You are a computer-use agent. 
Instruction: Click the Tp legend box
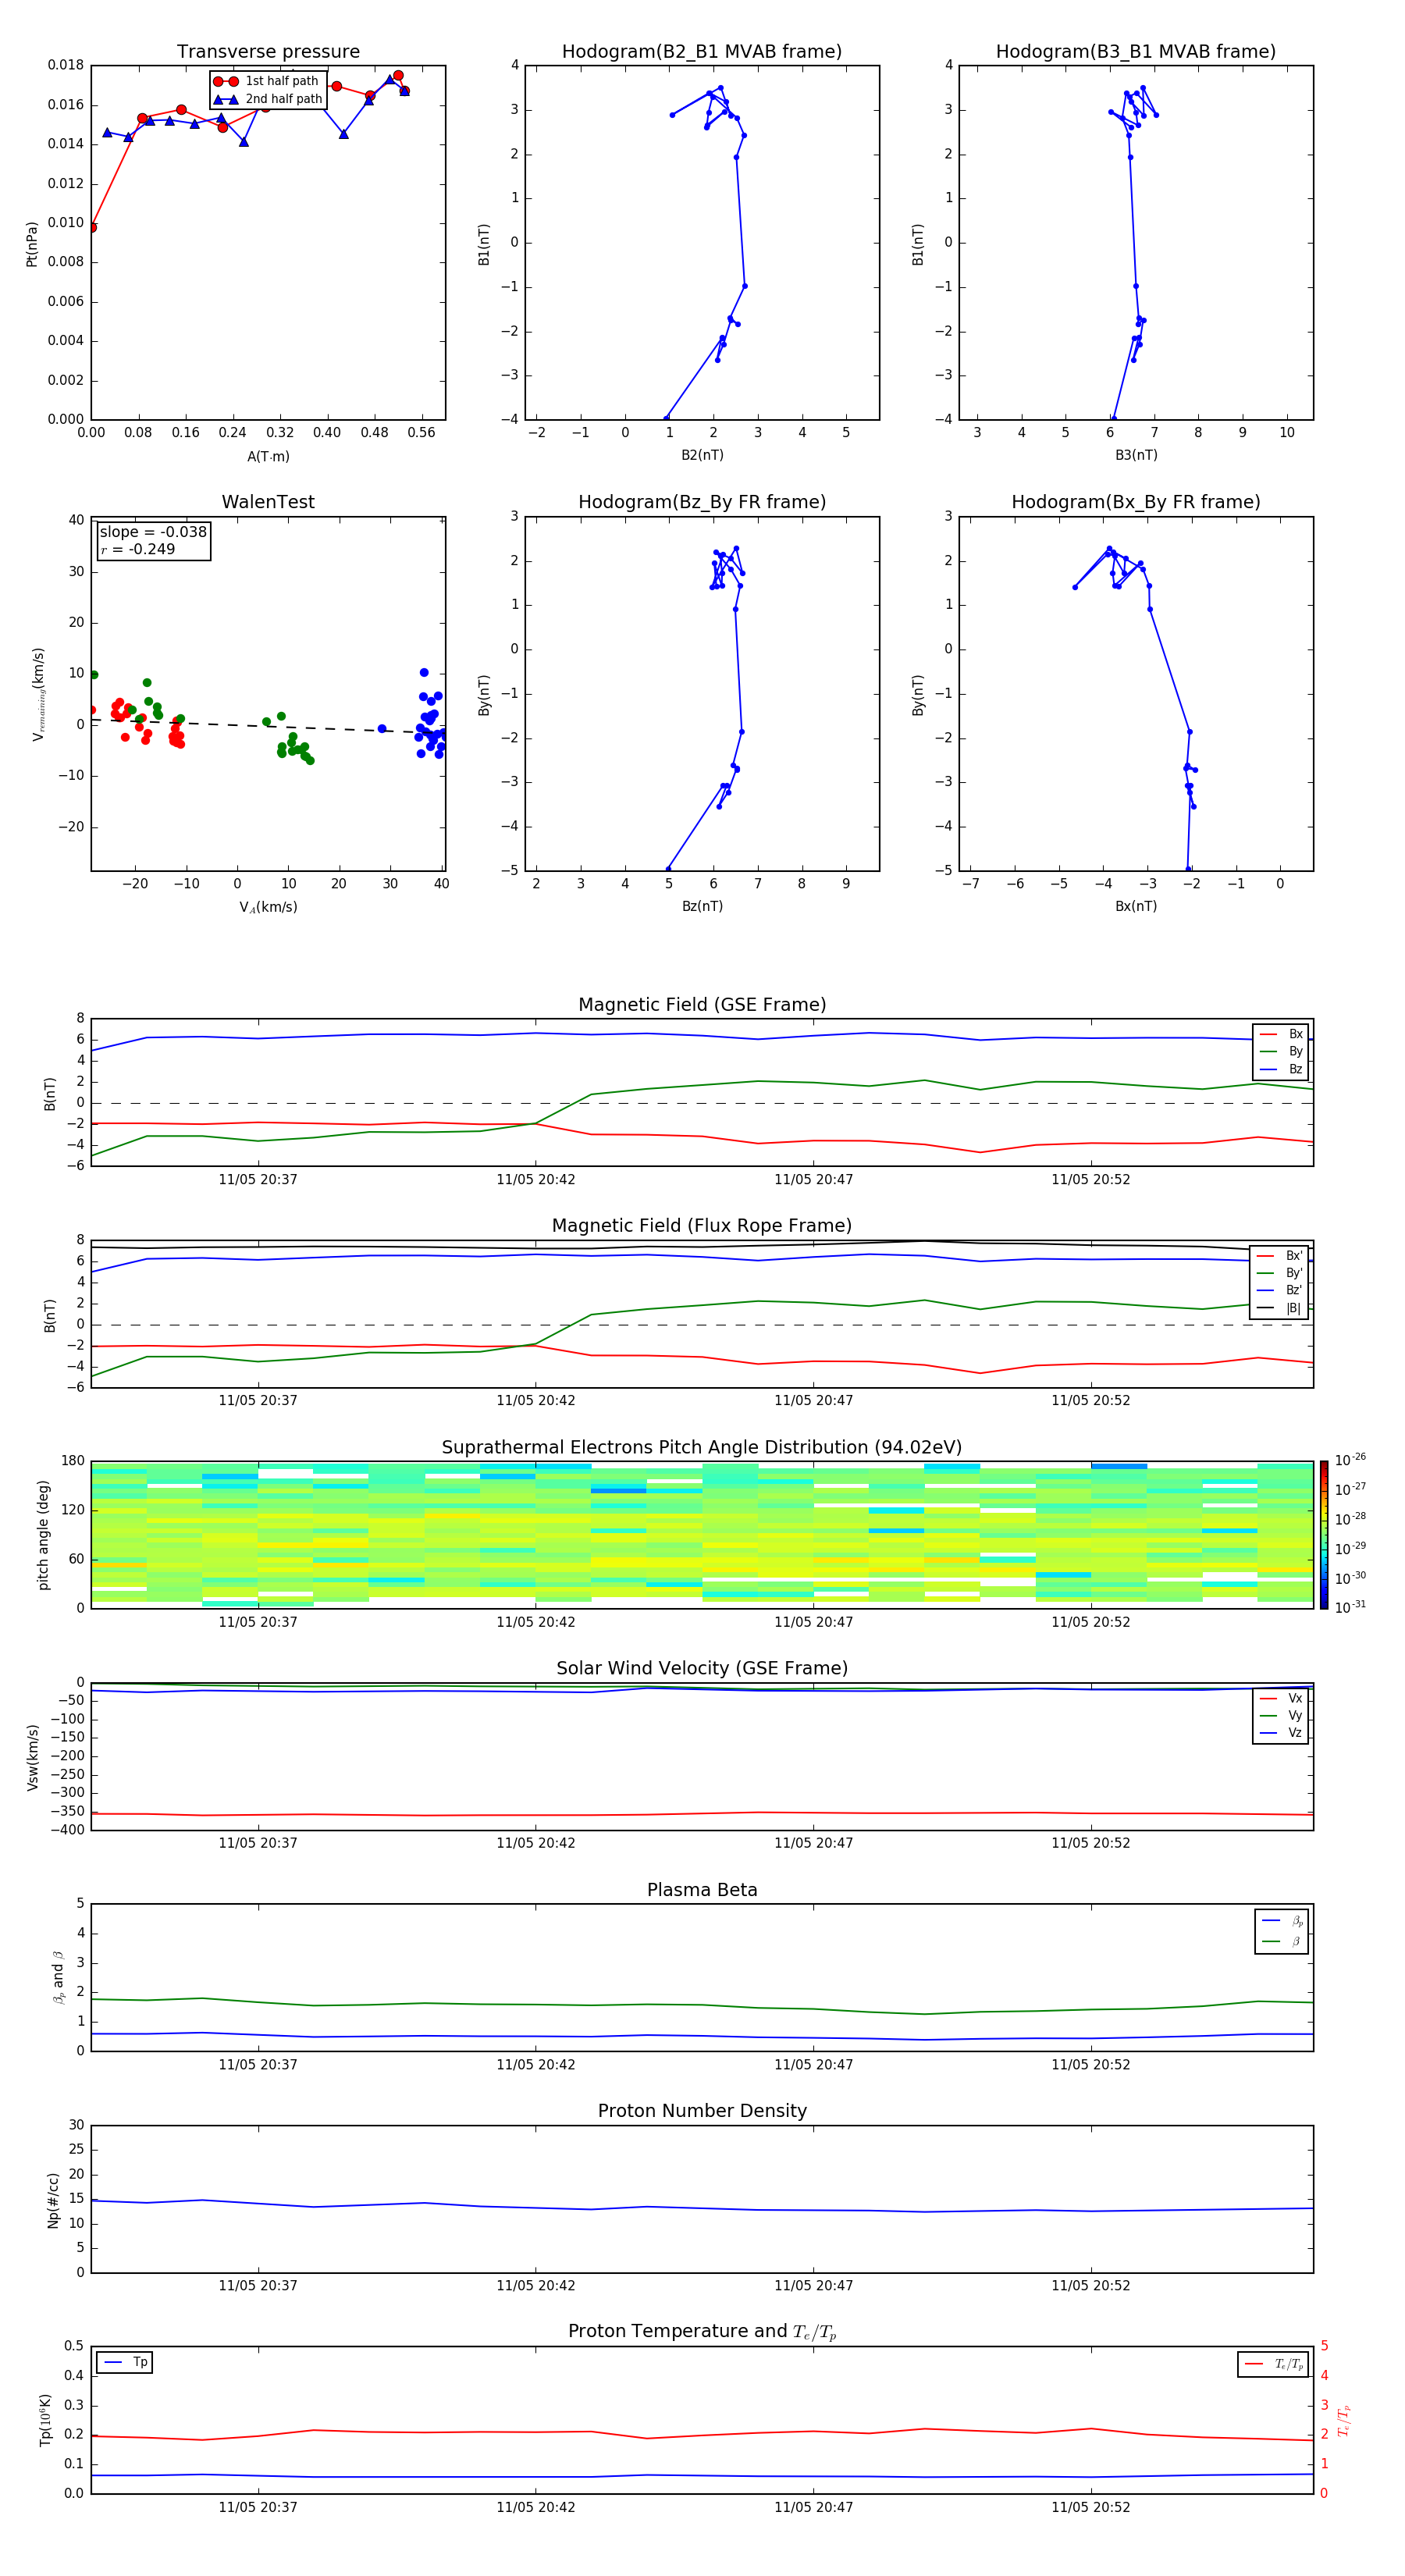pos(124,2362)
